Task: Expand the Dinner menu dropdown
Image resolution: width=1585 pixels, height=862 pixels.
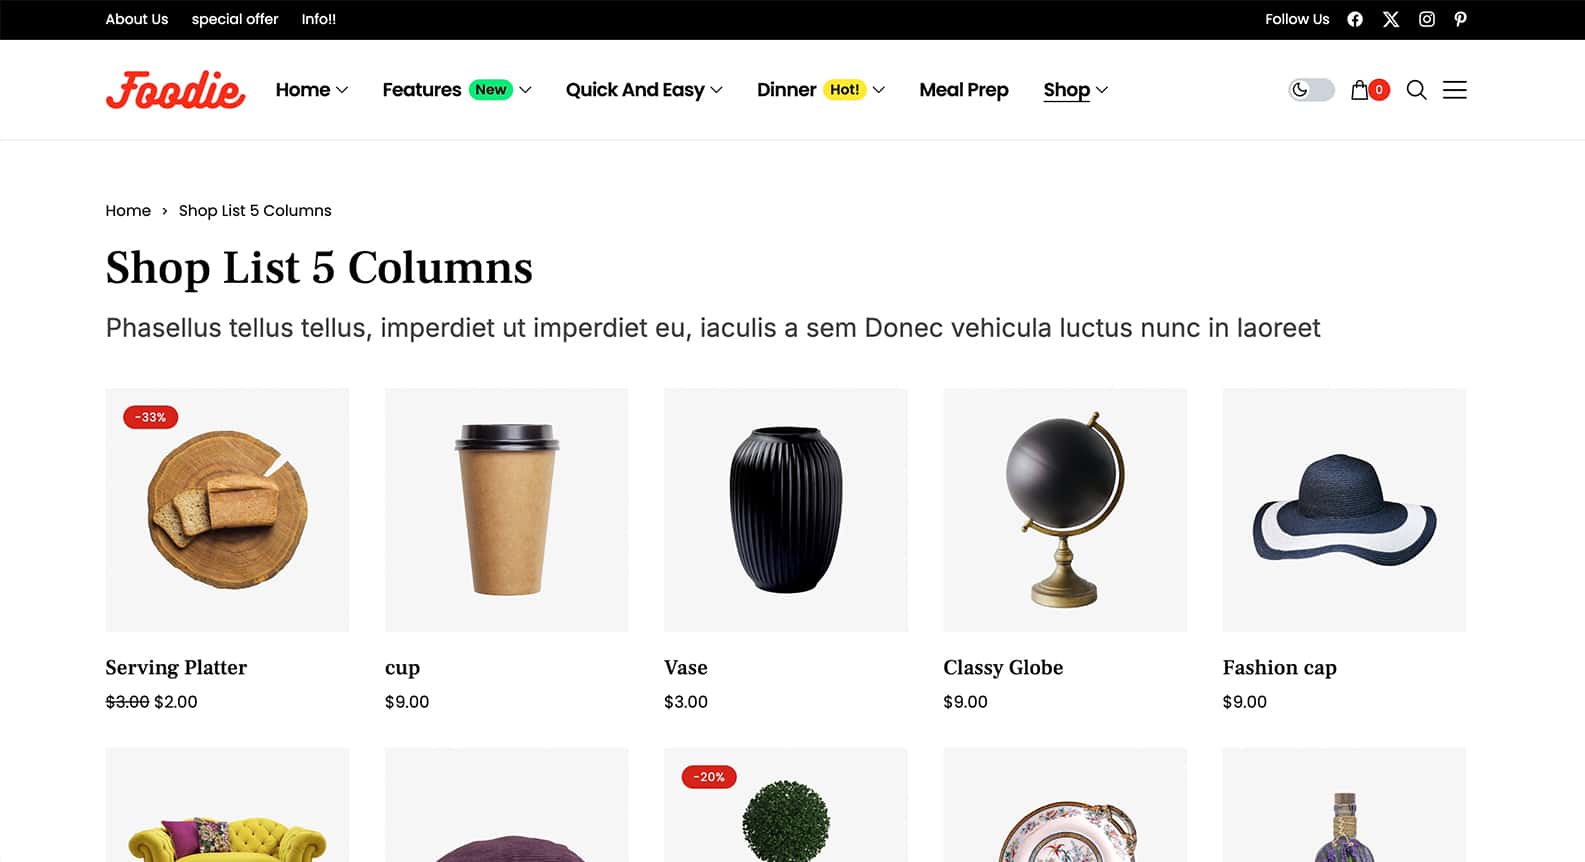Action: click(x=821, y=90)
